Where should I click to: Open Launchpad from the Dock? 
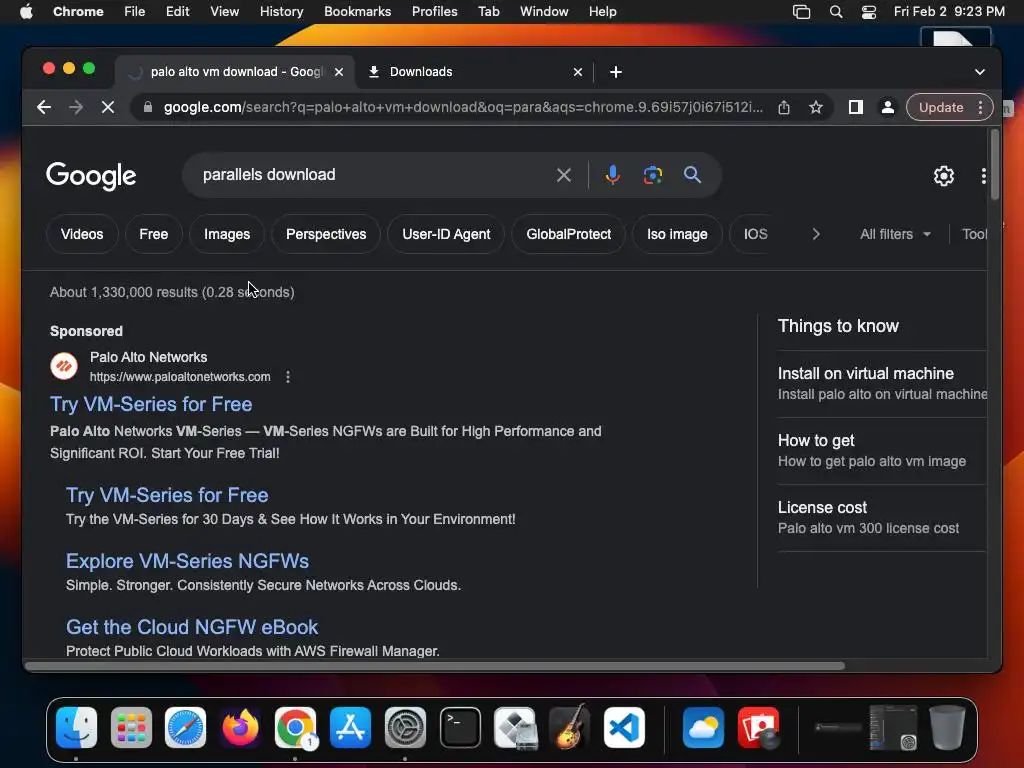[x=131, y=728]
